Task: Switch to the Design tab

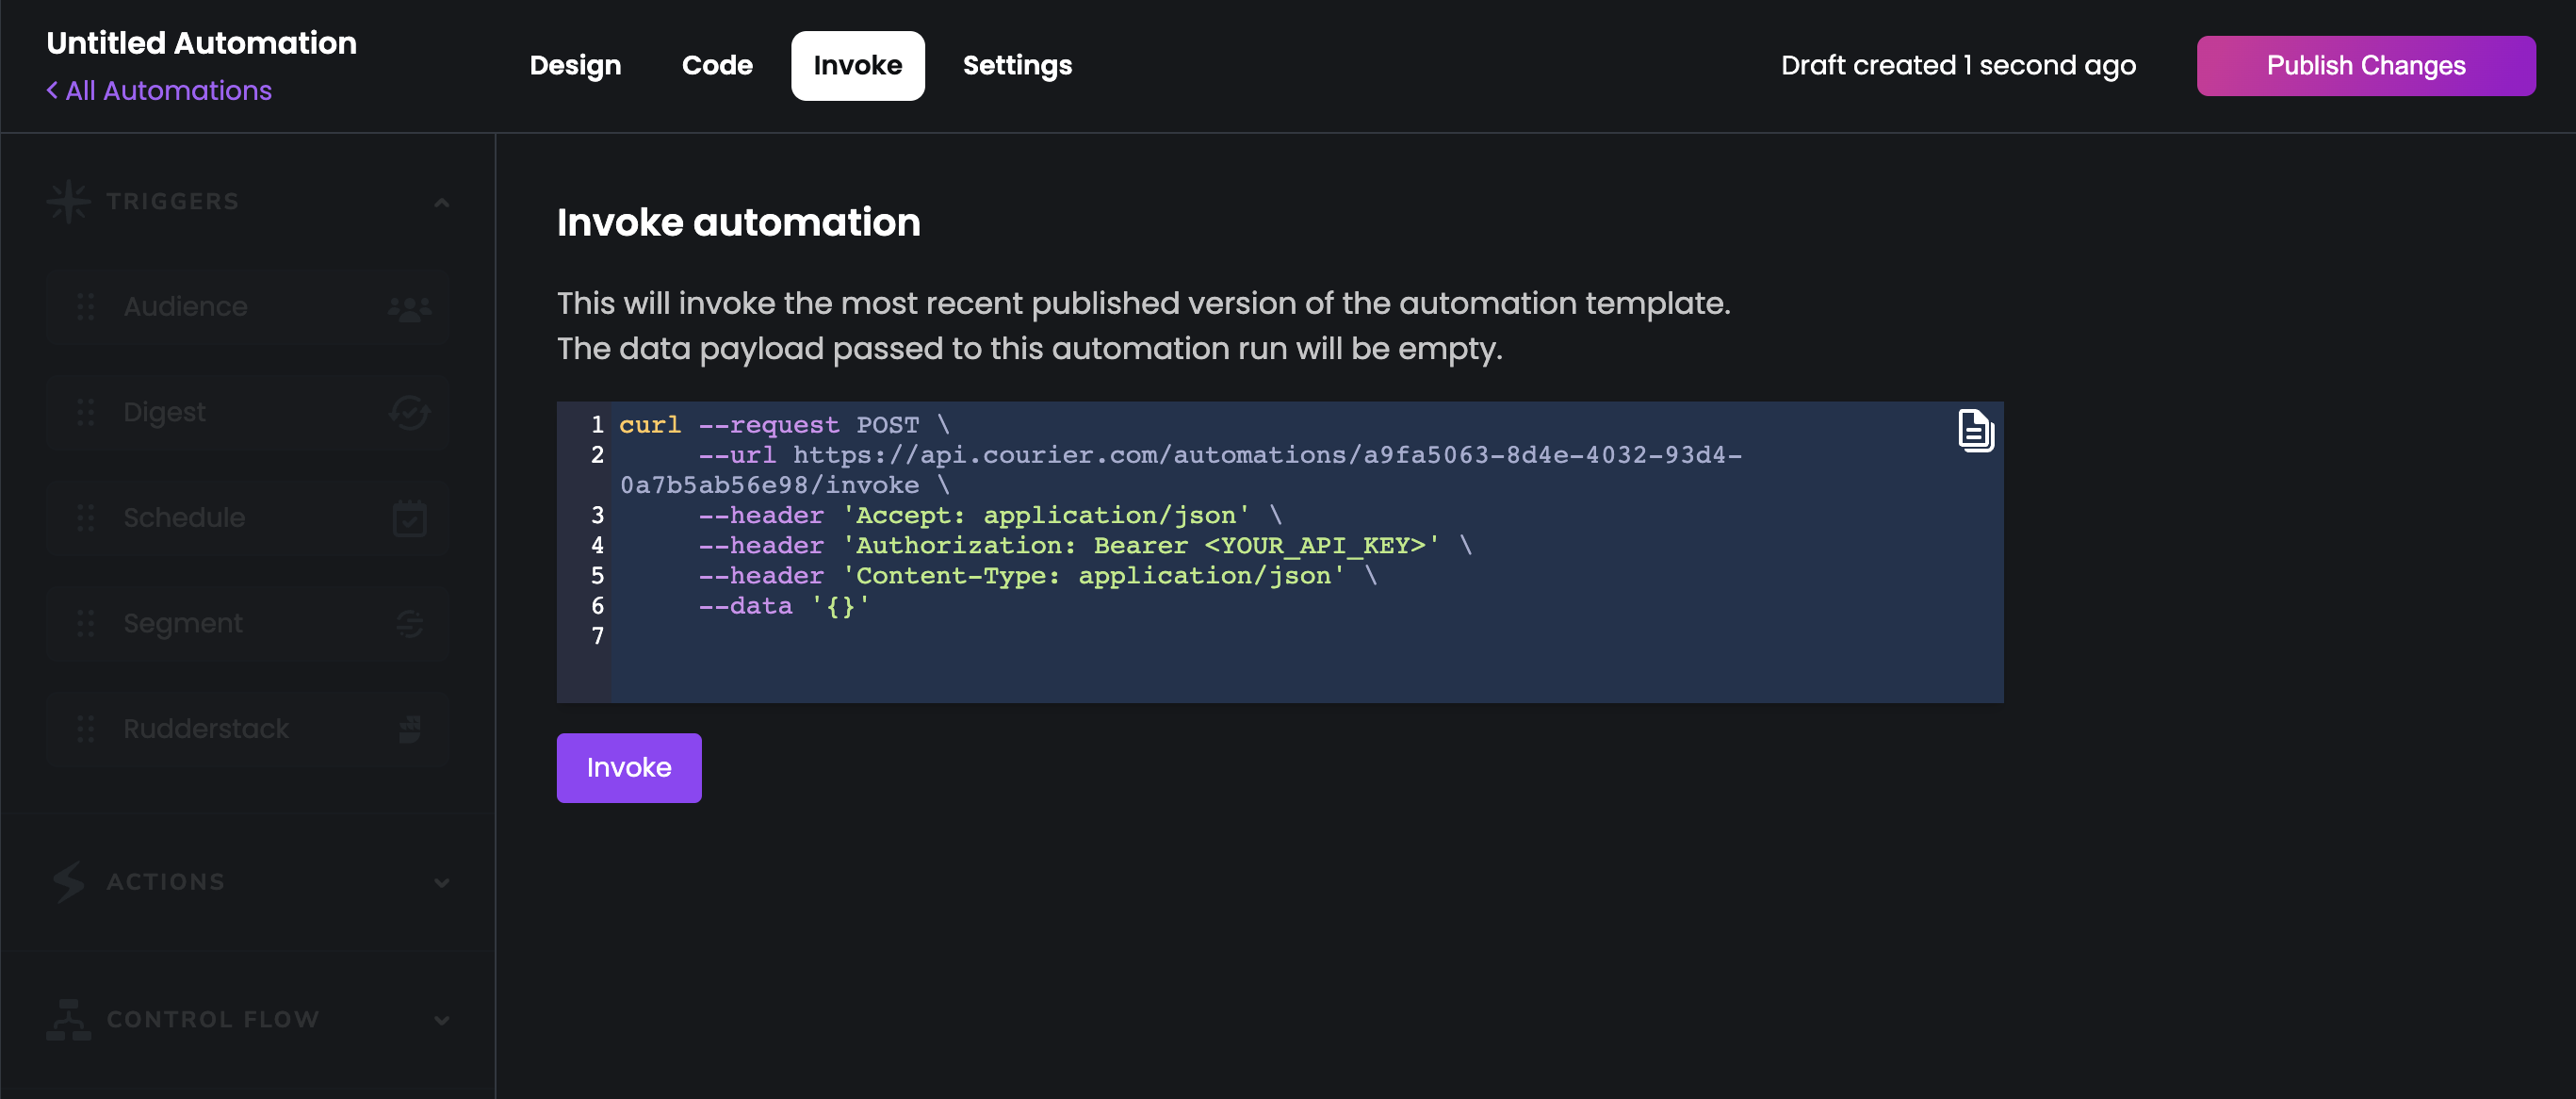Action: (x=575, y=66)
